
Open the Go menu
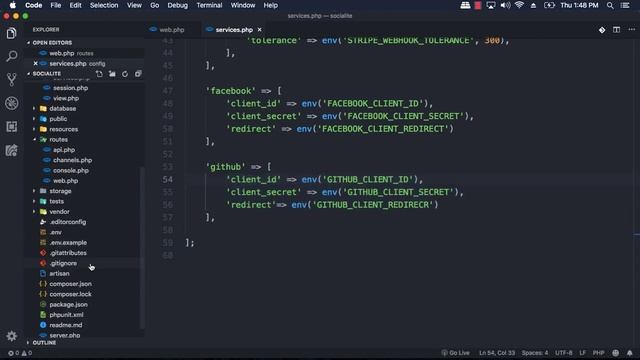[154, 5]
